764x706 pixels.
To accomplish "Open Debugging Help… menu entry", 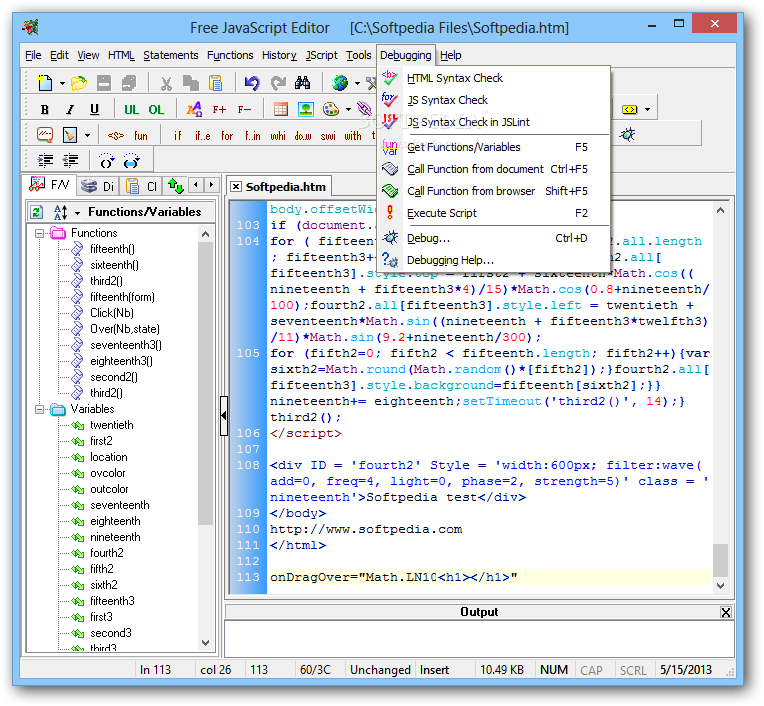I will click(493, 260).
